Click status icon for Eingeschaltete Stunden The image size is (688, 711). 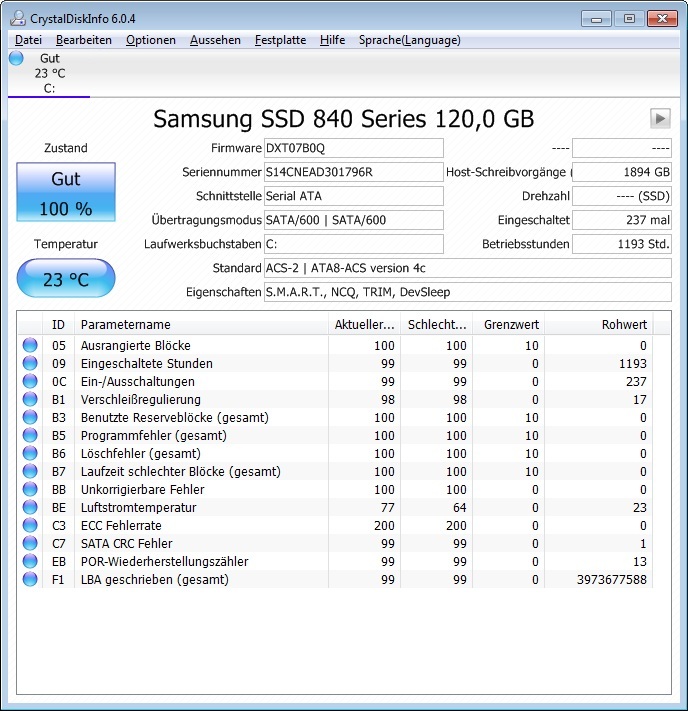point(30,363)
